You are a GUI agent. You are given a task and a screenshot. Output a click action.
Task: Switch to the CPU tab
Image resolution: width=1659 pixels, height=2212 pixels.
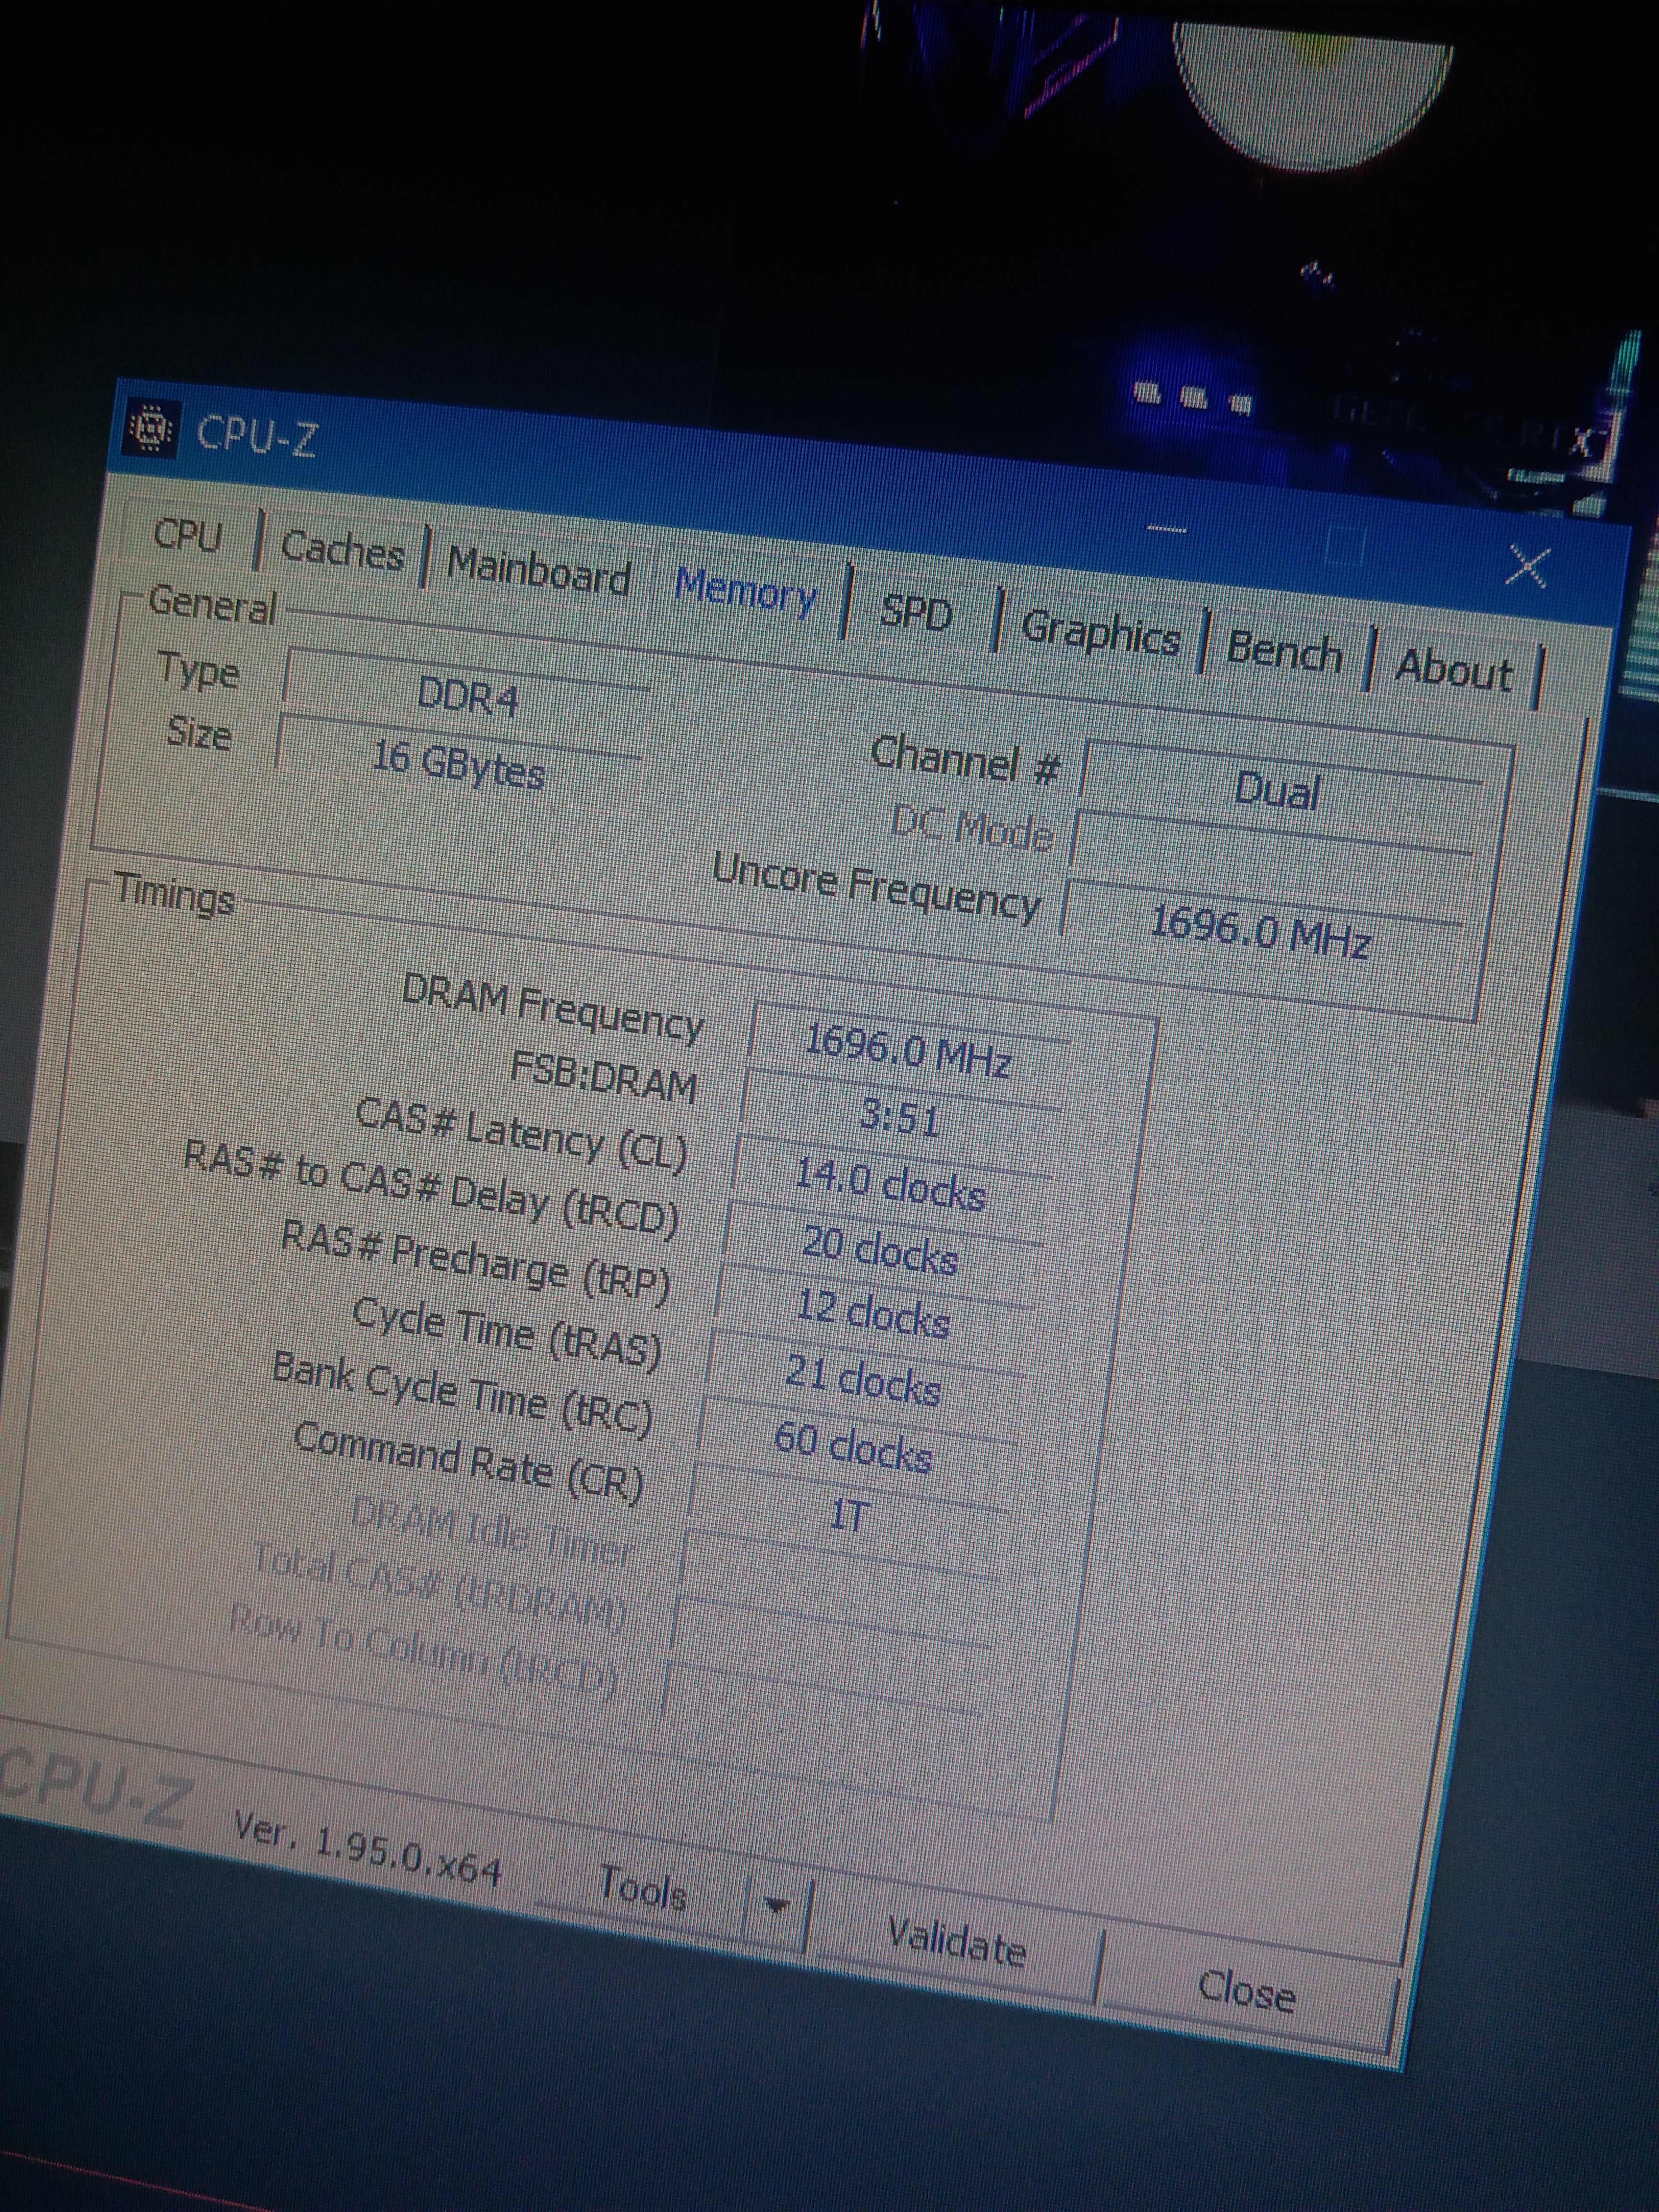[x=187, y=536]
